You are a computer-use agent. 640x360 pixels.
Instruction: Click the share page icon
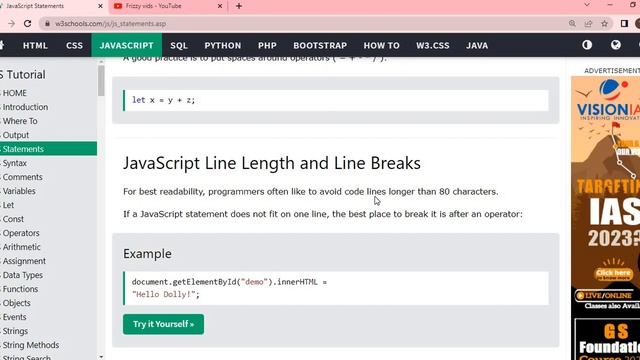[588, 24]
